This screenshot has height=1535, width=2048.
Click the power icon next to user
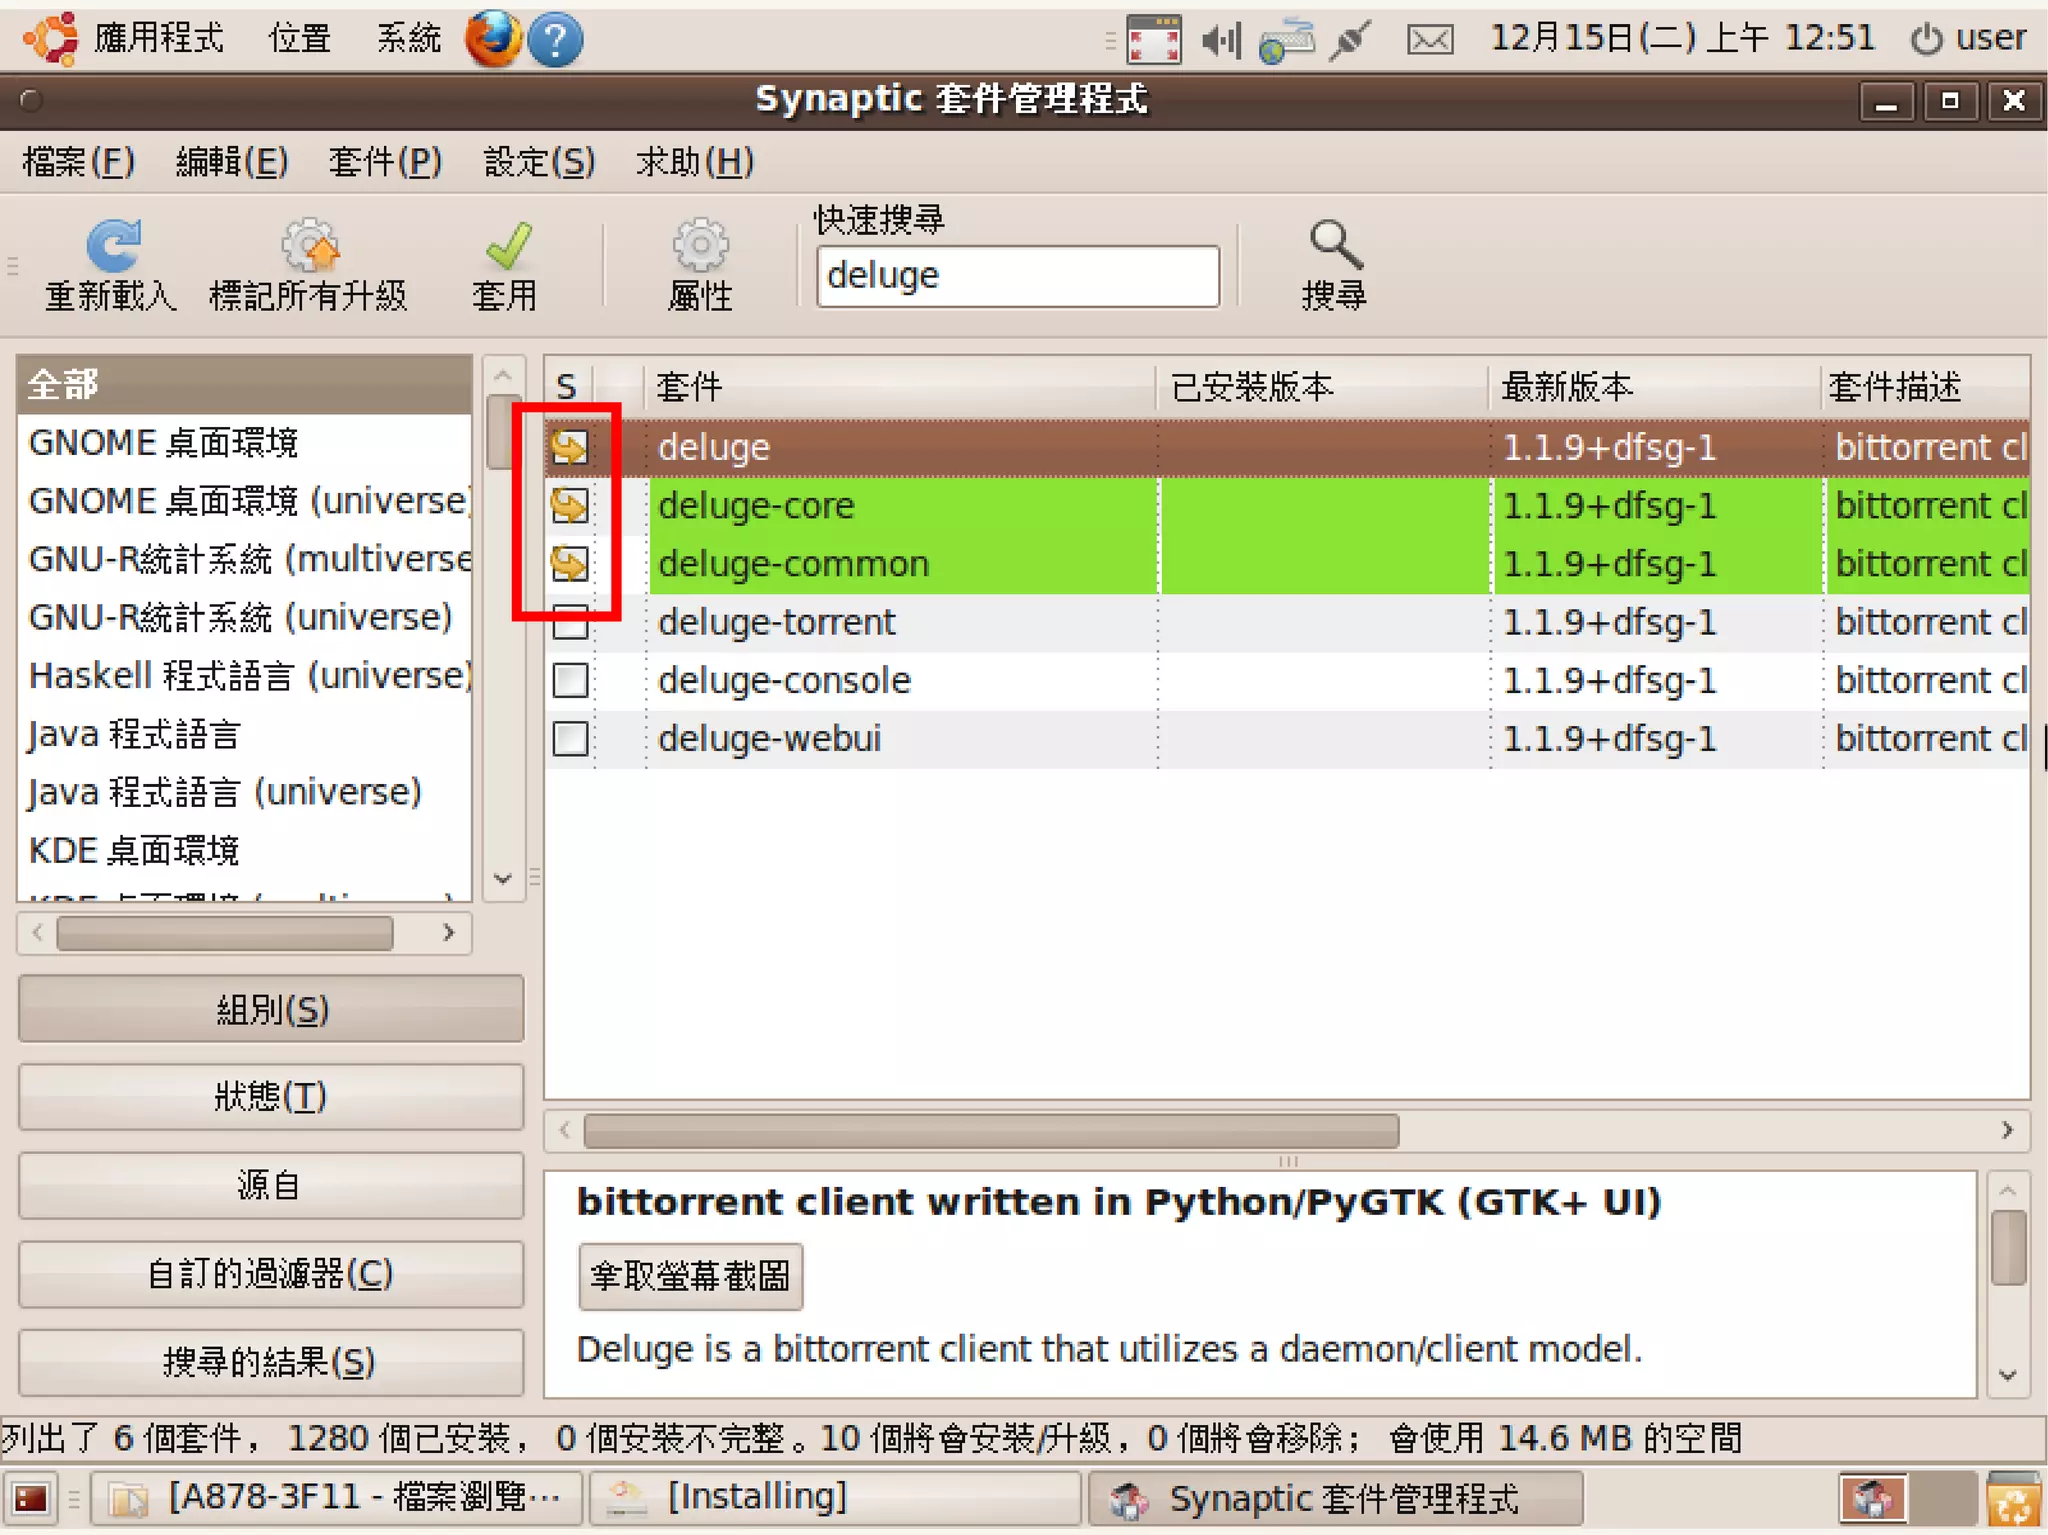click(1926, 39)
